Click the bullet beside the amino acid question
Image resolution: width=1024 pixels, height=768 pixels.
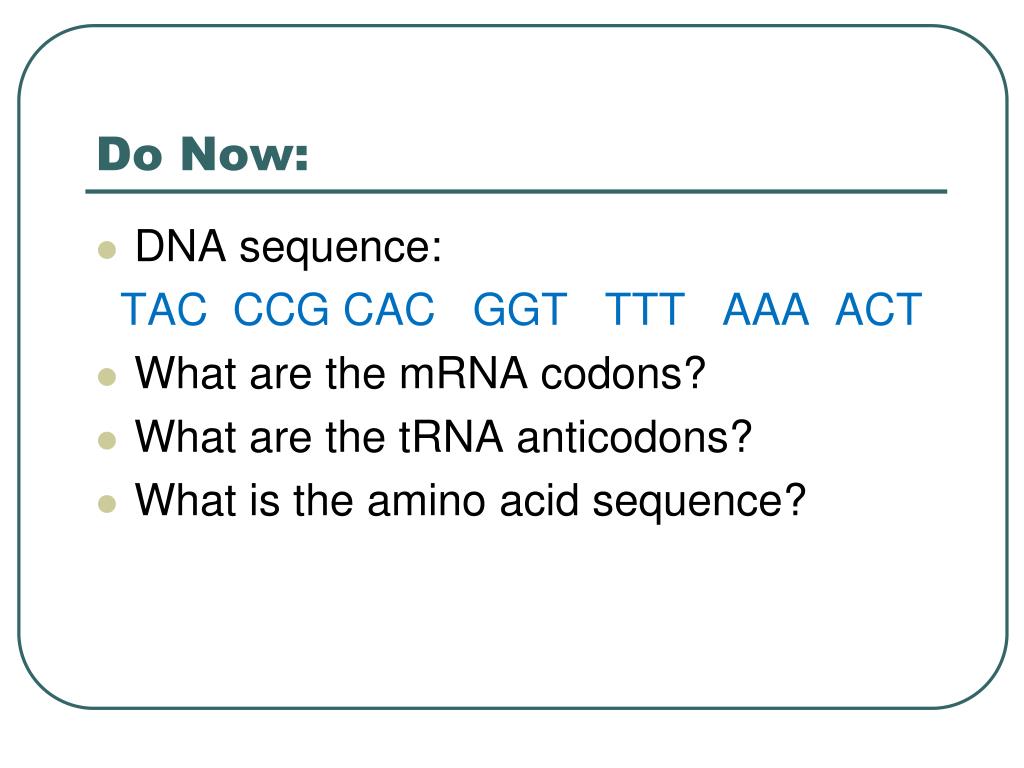(107, 504)
